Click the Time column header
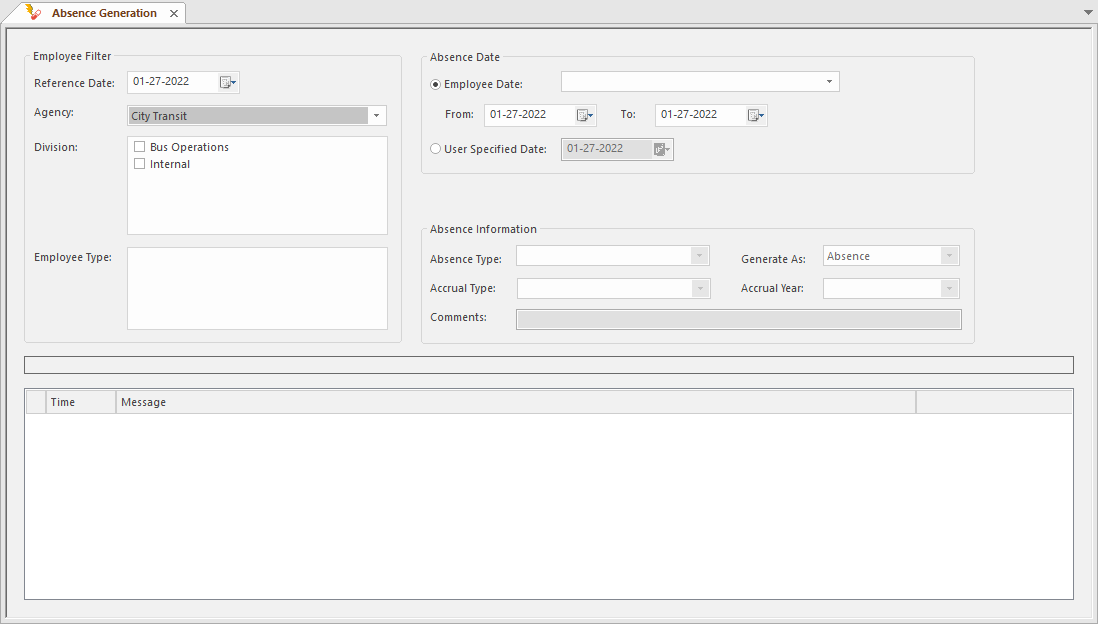This screenshot has width=1098, height=624. pos(80,402)
